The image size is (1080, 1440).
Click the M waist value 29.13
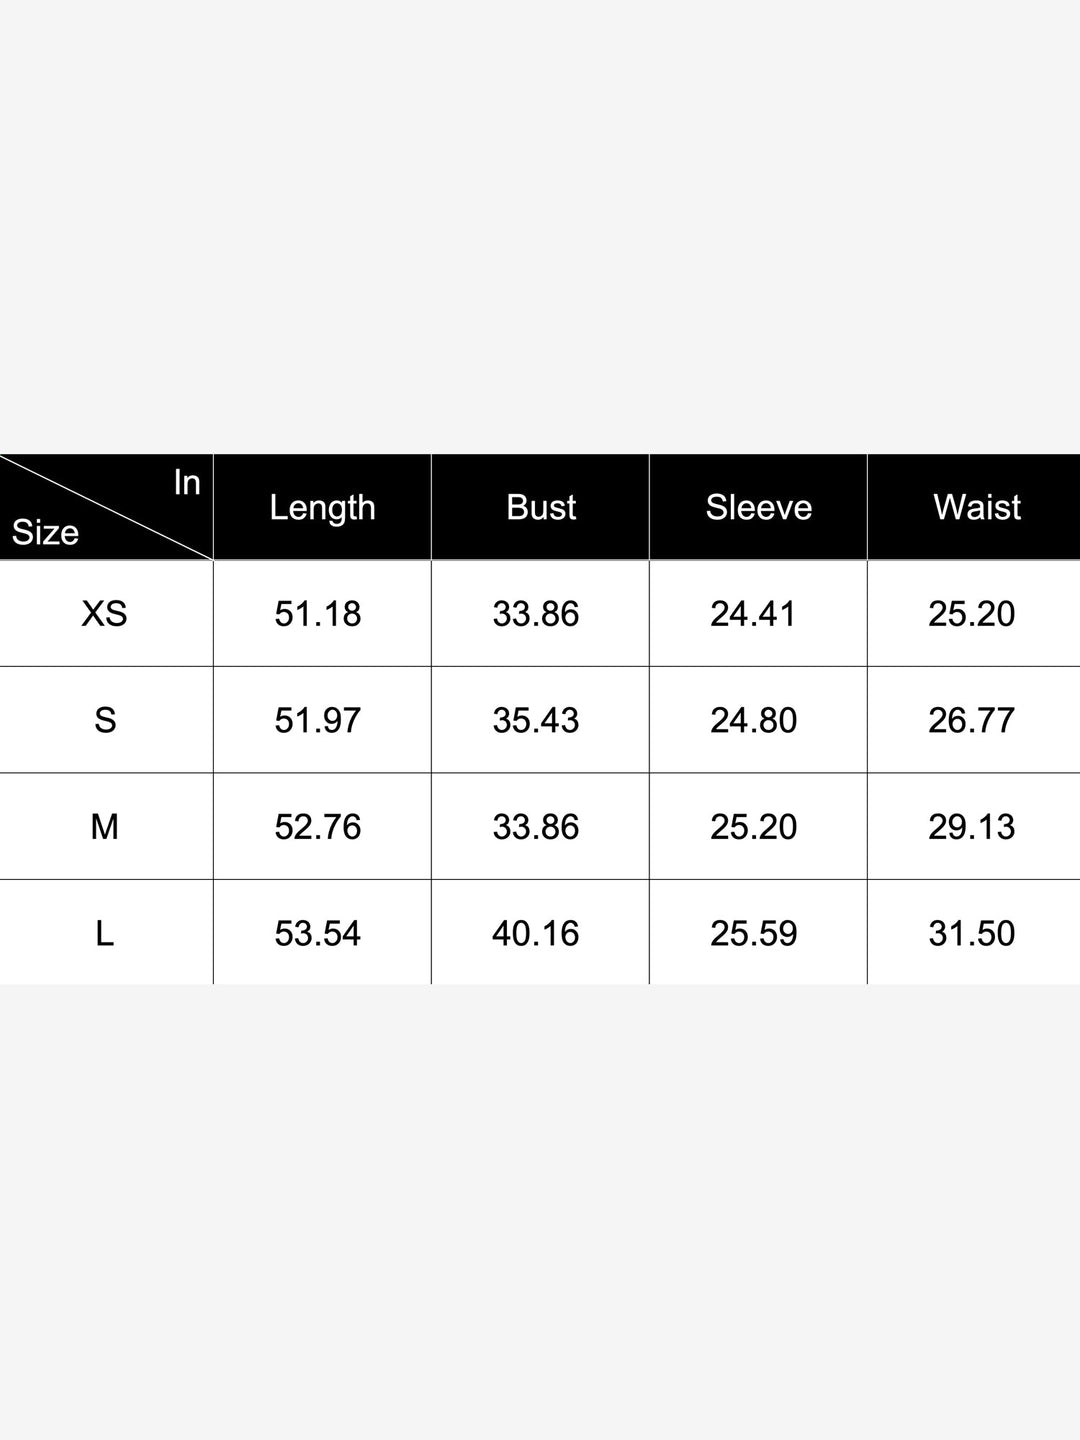click(x=972, y=827)
